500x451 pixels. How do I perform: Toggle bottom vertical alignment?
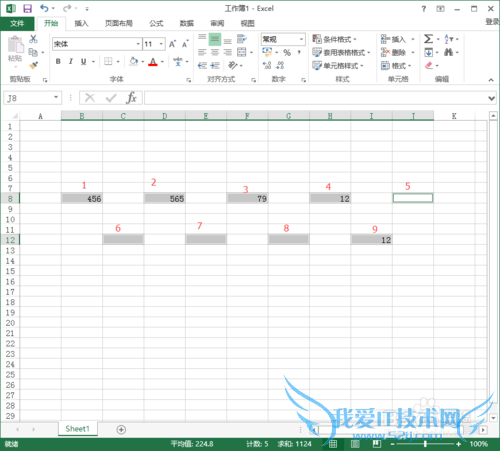tap(228, 41)
